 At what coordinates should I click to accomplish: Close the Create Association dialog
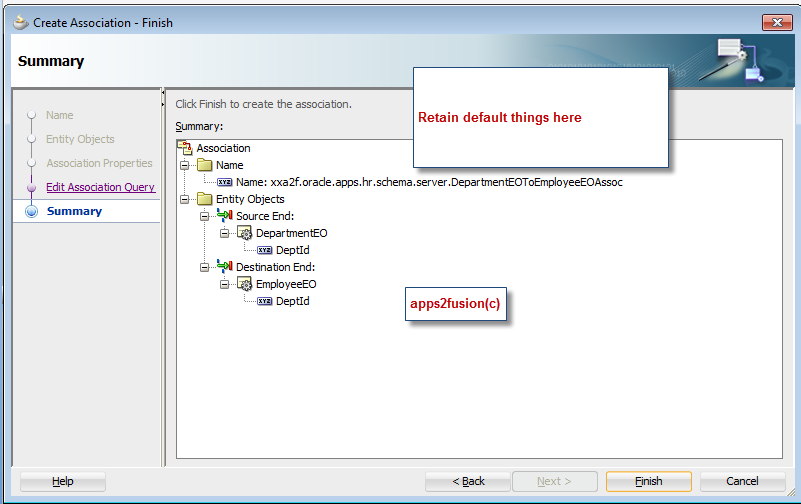(778, 22)
